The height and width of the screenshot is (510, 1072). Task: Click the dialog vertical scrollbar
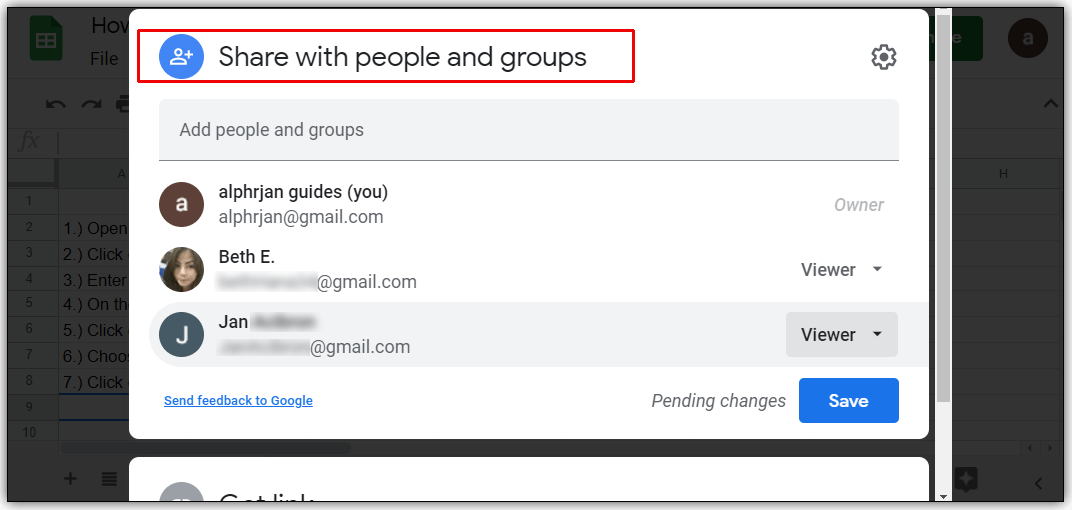tap(943, 205)
